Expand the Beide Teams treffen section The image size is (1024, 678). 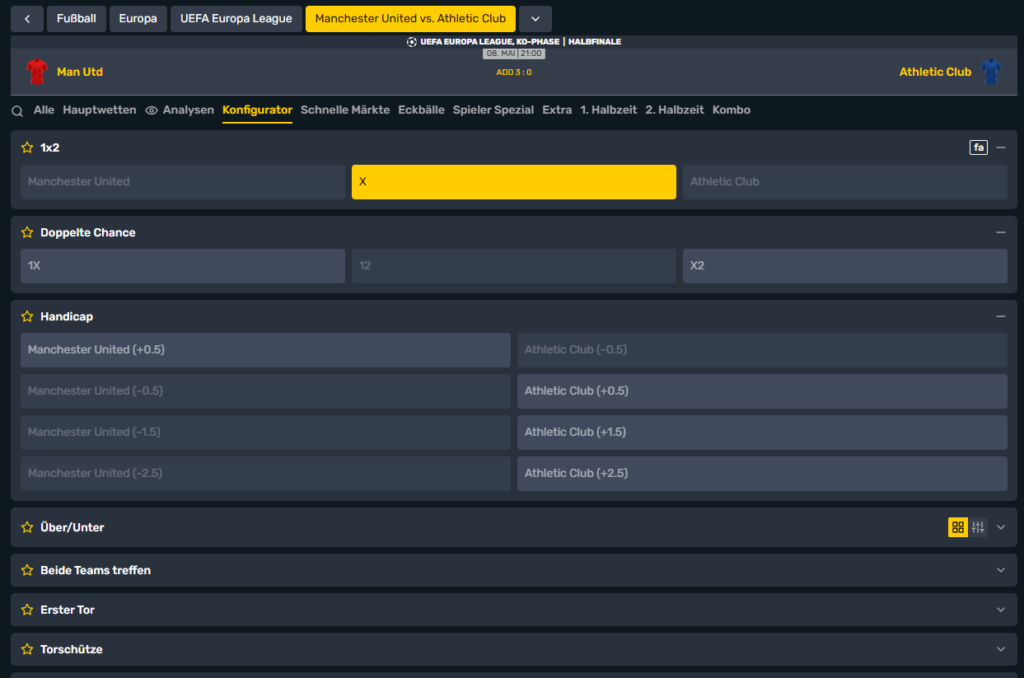pyautogui.click(x=1000, y=570)
